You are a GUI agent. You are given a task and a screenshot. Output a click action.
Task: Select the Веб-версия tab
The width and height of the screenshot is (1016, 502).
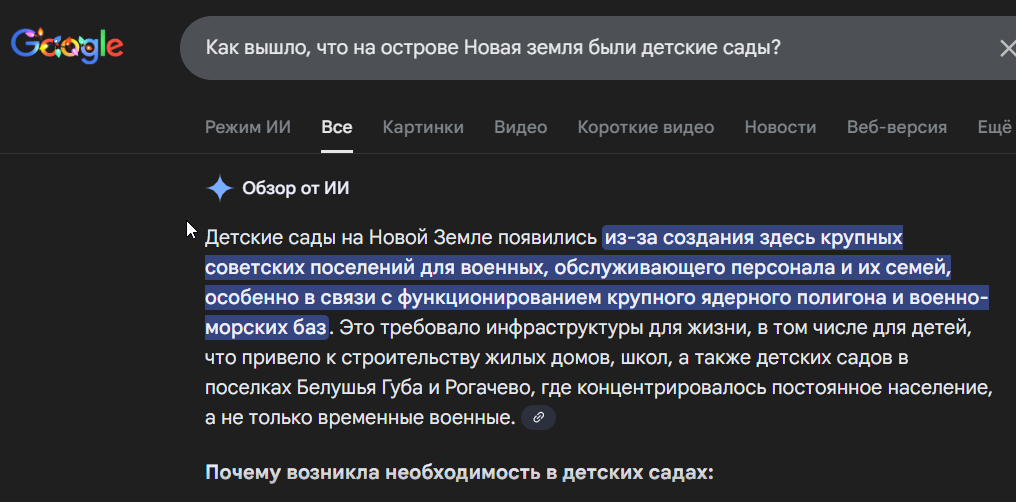[x=897, y=127]
